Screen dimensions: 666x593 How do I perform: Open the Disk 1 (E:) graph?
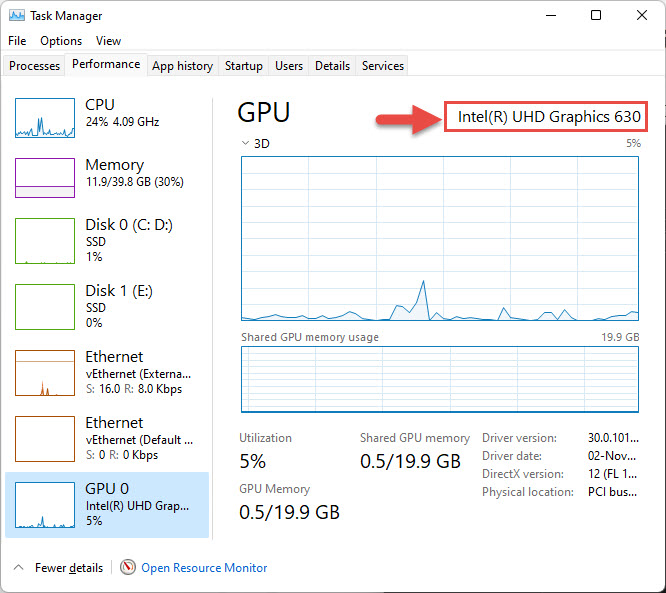click(45, 307)
